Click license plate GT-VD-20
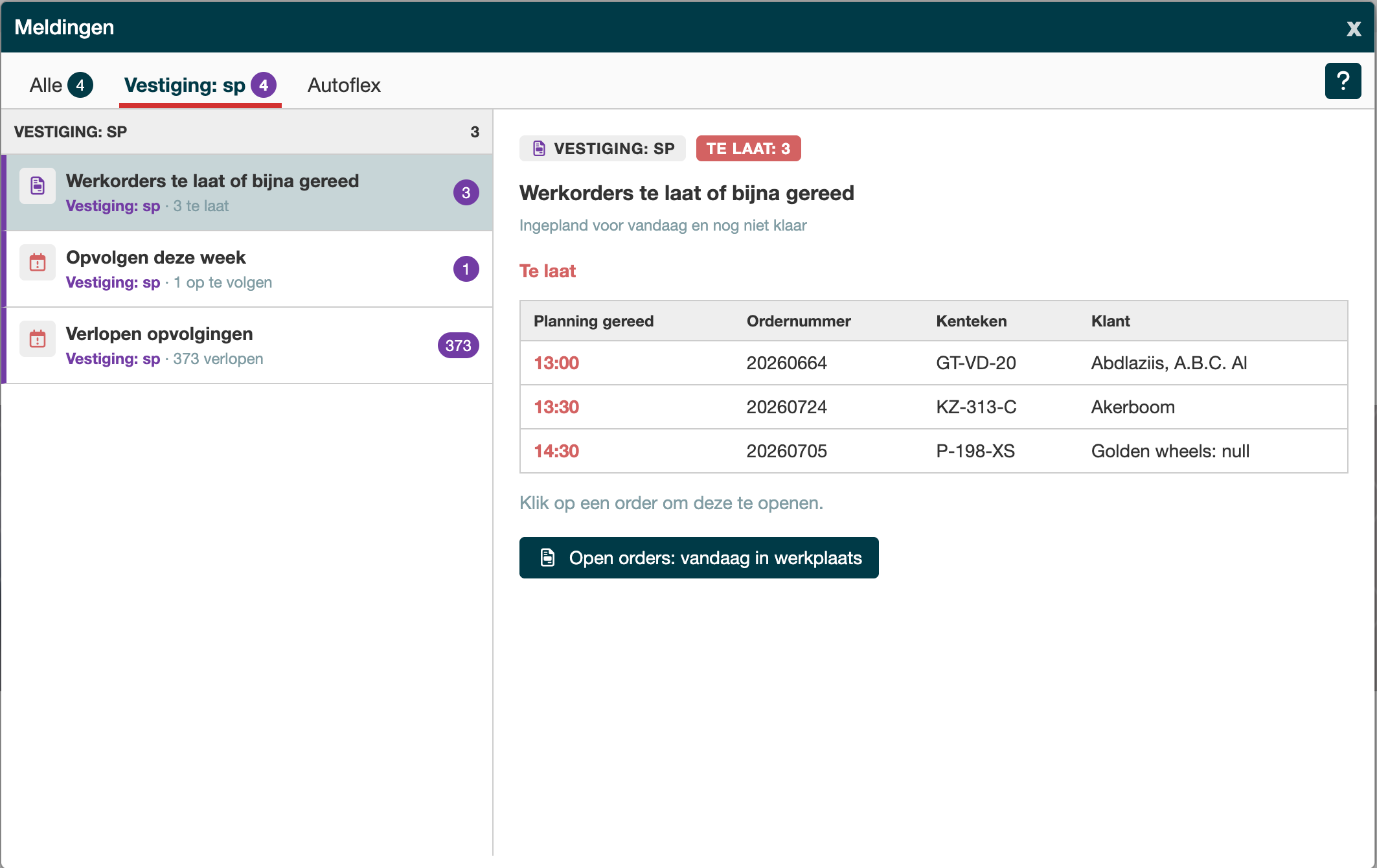Screen dimensions: 1377x868 tap(976, 363)
